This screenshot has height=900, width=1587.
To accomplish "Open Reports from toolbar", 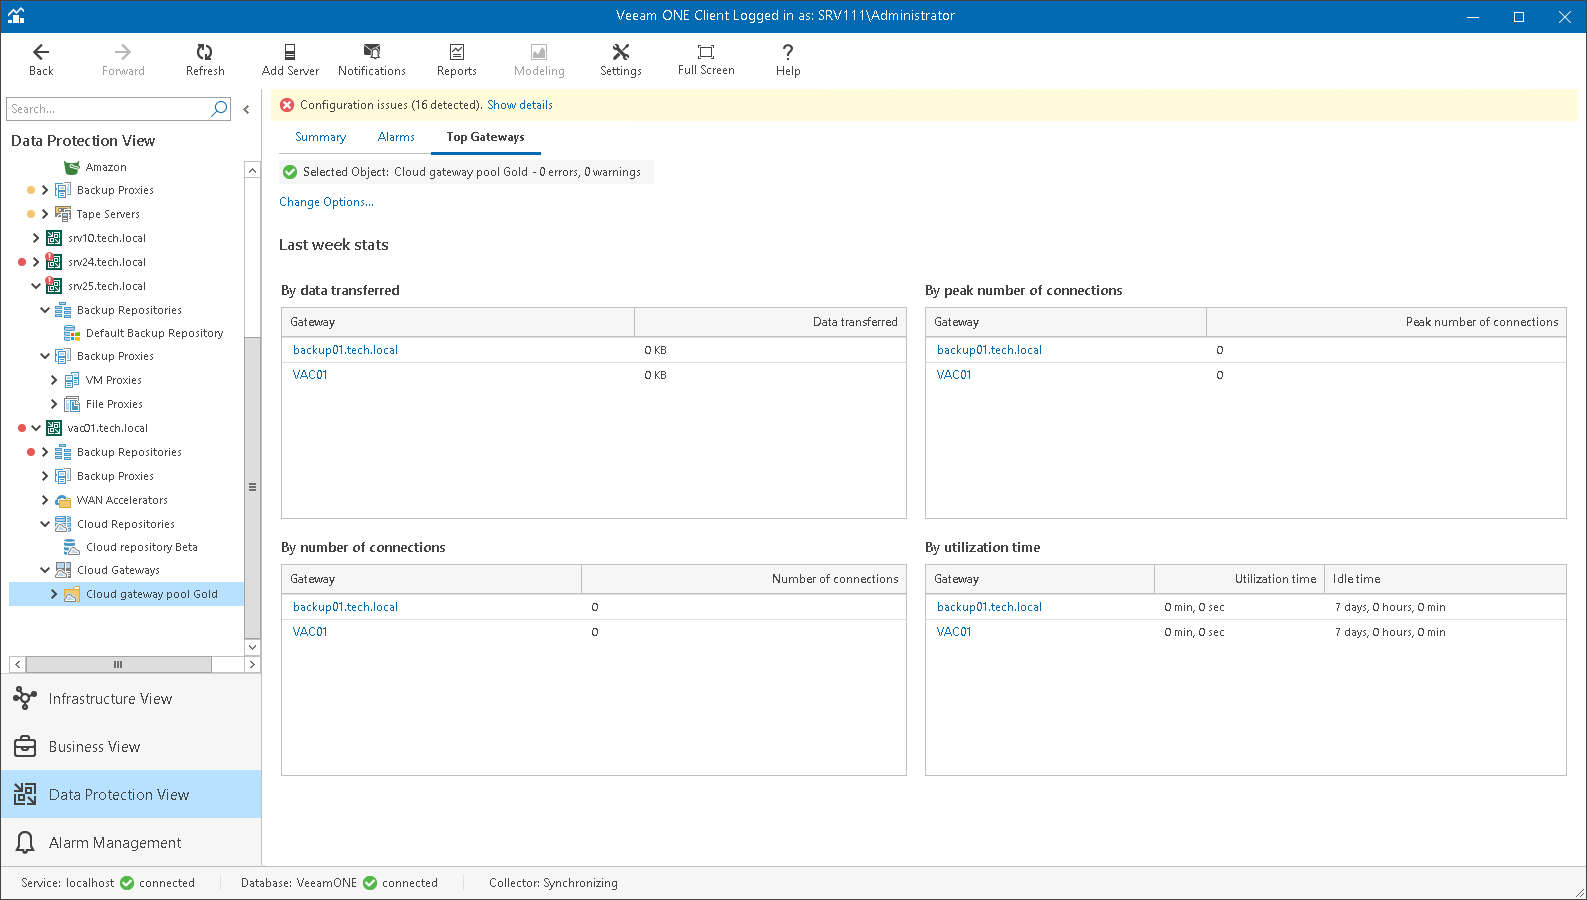I will (457, 60).
